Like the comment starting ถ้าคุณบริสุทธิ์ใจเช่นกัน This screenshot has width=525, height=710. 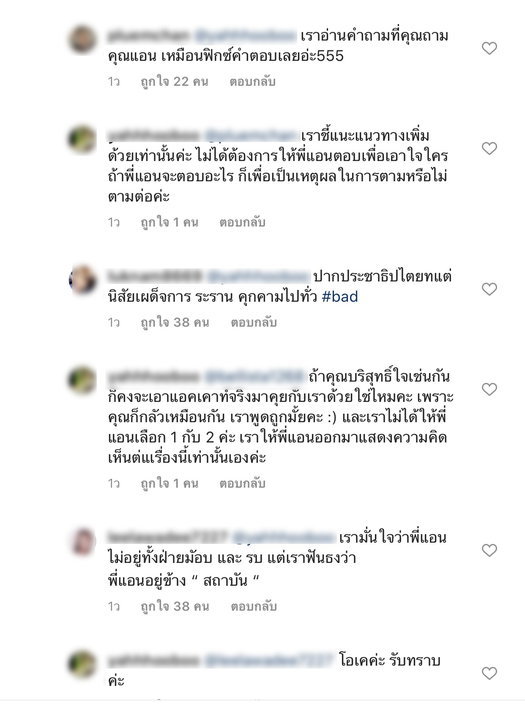(x=489, y=389)
